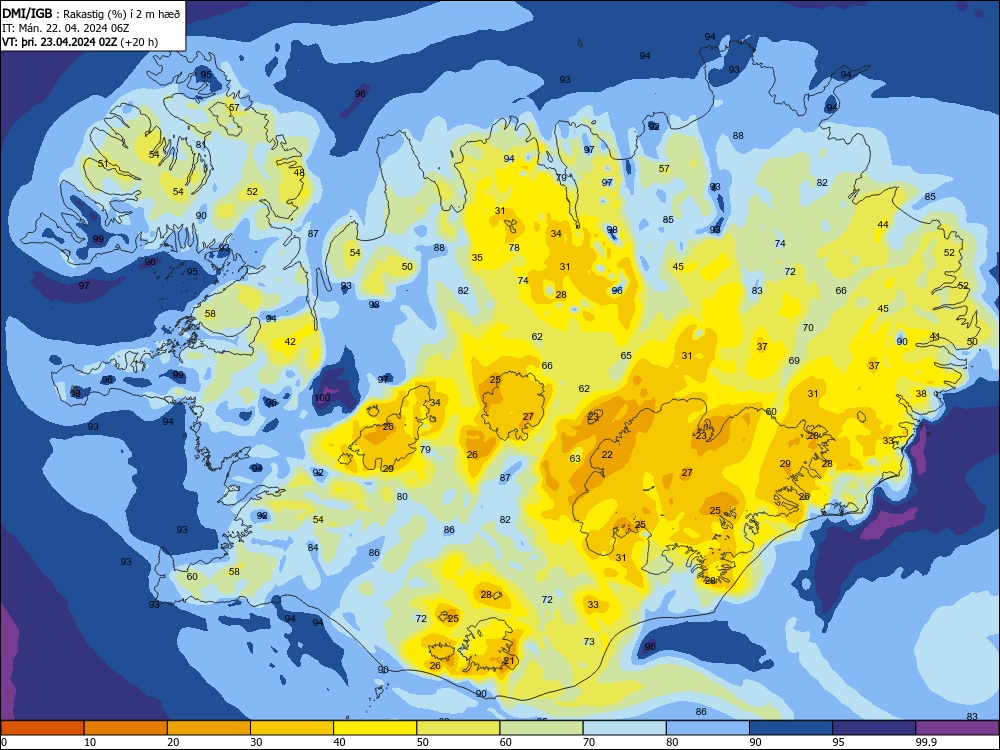Click the humidity value '21' in the south
This screenshot has height=750, width=1000.
click(x=509, y=661)
